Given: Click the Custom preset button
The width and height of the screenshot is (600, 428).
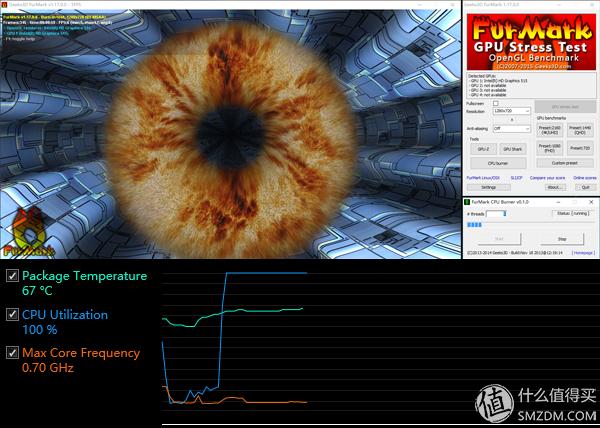Looking at the screenshot, I should coord(565,162).
